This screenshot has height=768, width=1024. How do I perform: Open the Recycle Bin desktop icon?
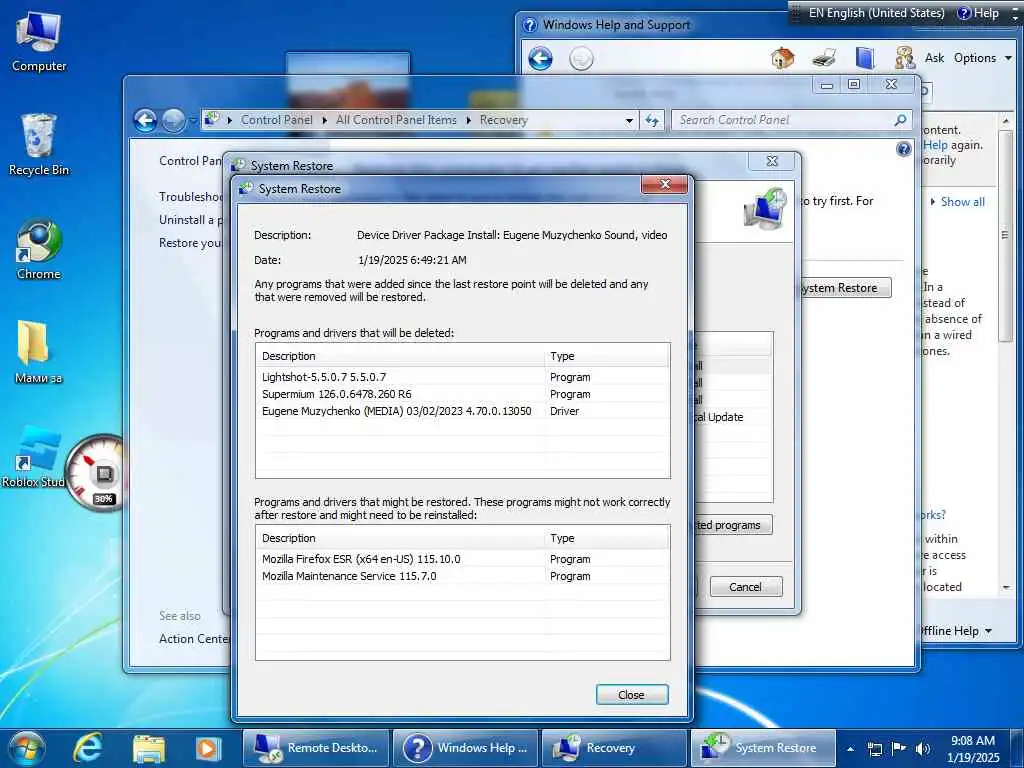39,145
